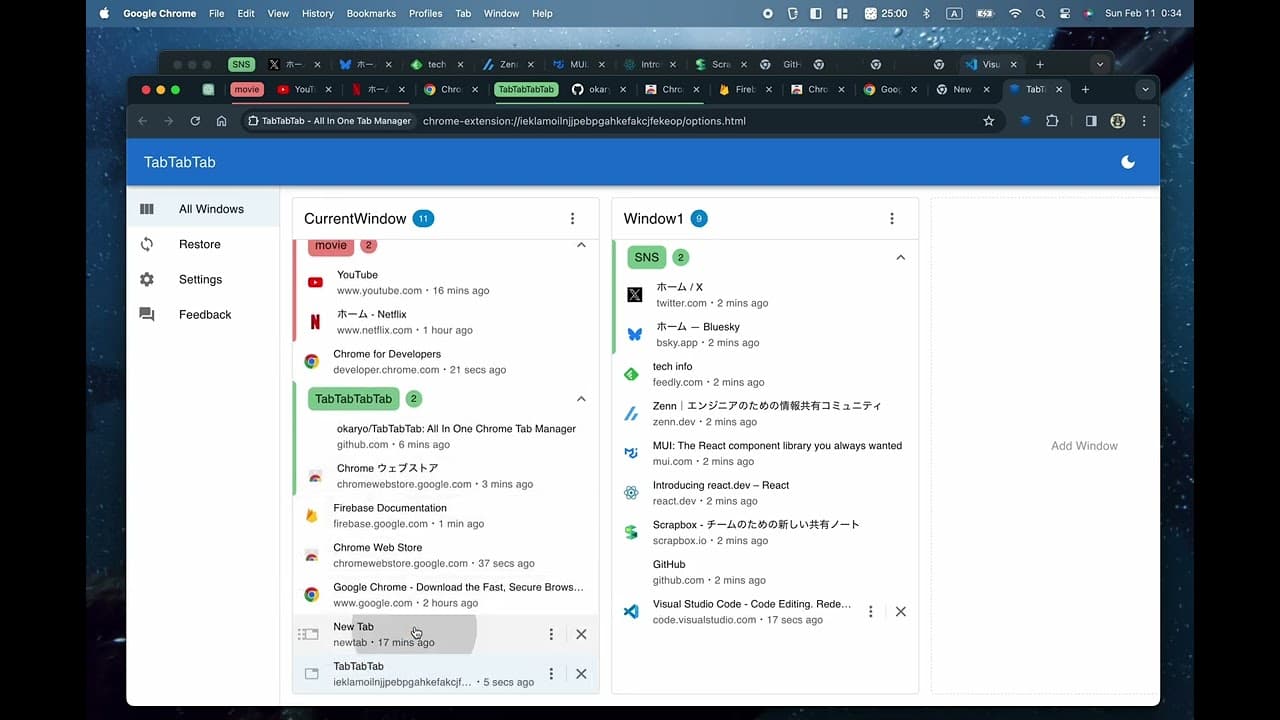Click the Add Window area

[1045, 446]
